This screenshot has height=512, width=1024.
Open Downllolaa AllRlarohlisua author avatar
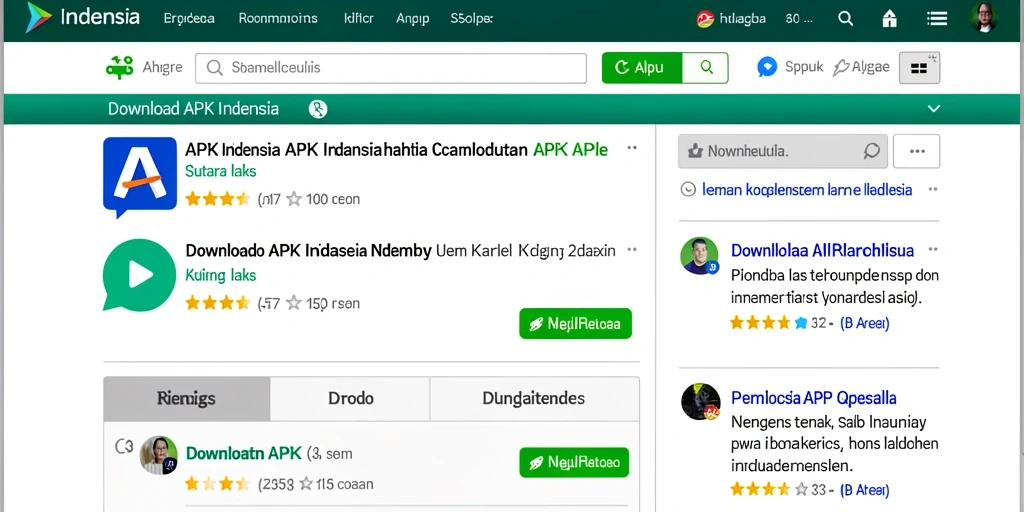tap(699, 255)
